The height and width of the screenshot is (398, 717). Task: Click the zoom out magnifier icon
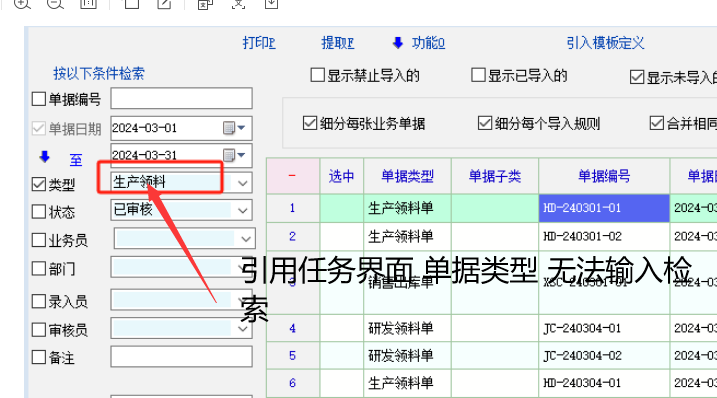55,4
